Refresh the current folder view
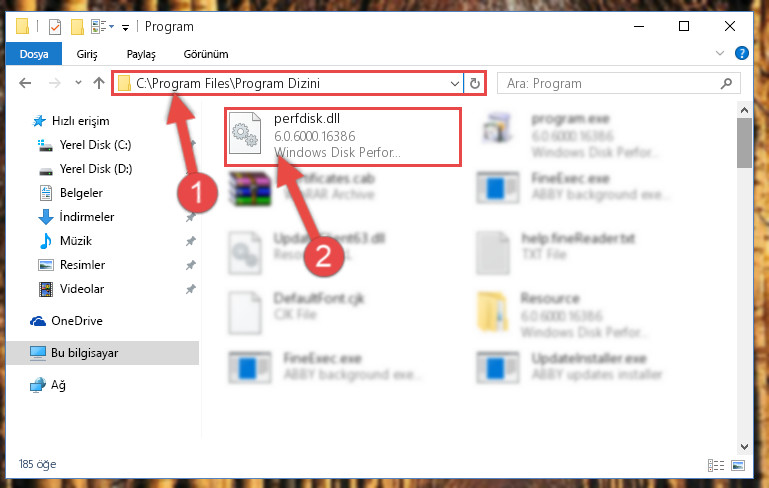 point(474,83)
